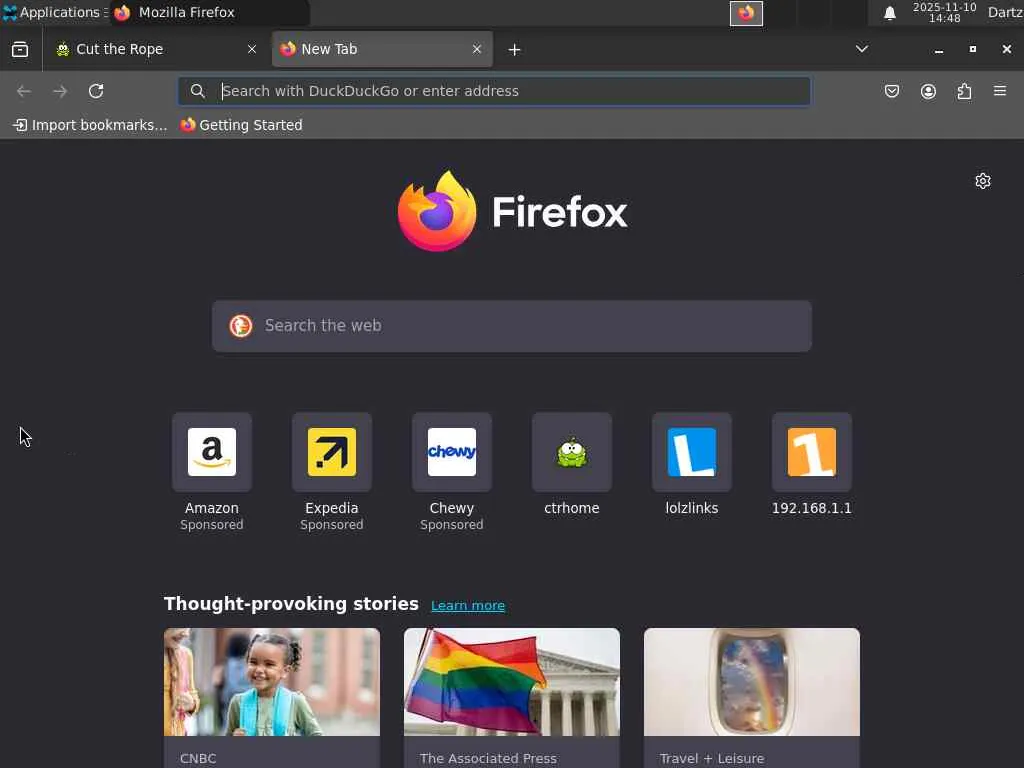Click the Firefox workspace switcher thumbnail

(746, 13)
